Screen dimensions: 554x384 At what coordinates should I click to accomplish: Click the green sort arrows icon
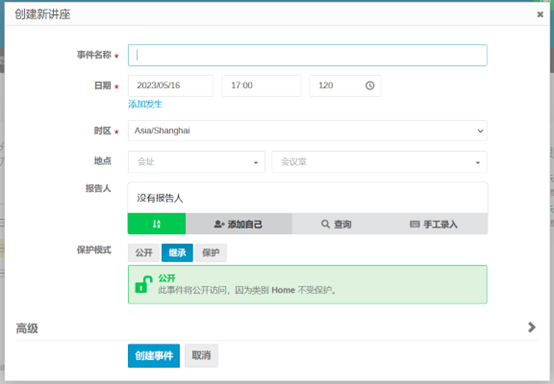click(157, 224)
